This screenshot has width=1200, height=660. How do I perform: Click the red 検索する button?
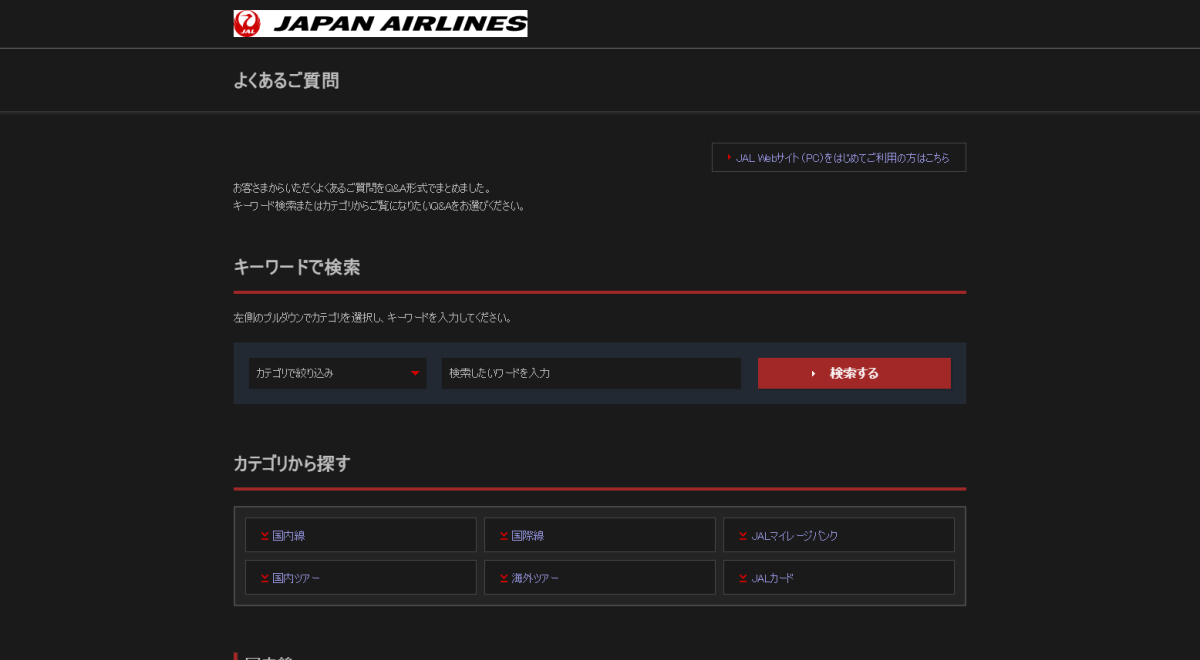click(854, 373)
